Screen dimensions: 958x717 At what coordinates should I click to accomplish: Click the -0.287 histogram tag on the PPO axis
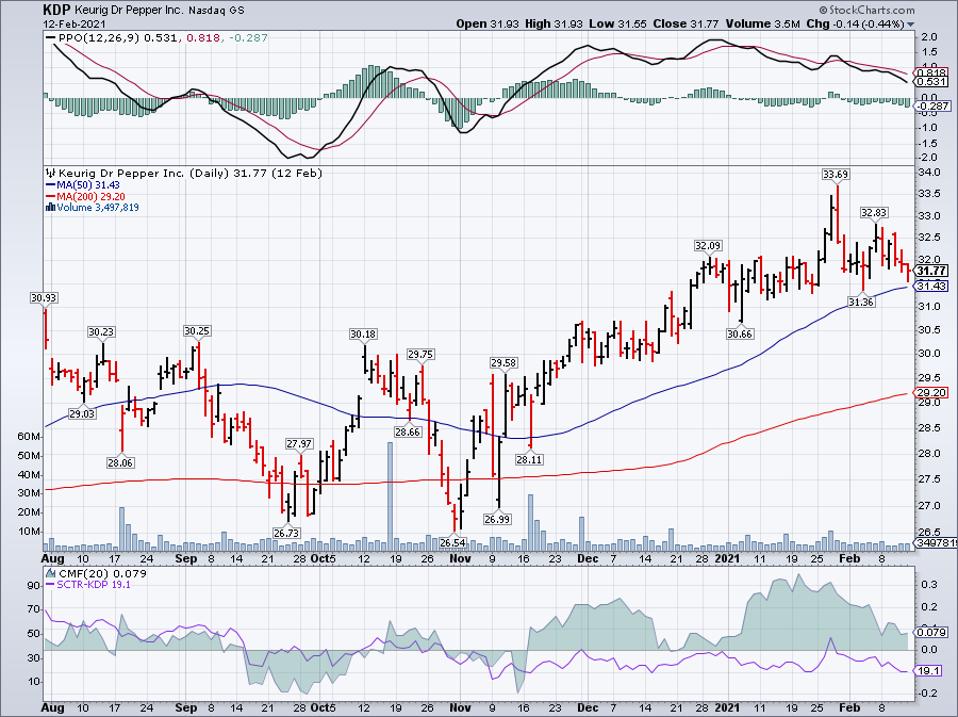click(x=934, y=106)
